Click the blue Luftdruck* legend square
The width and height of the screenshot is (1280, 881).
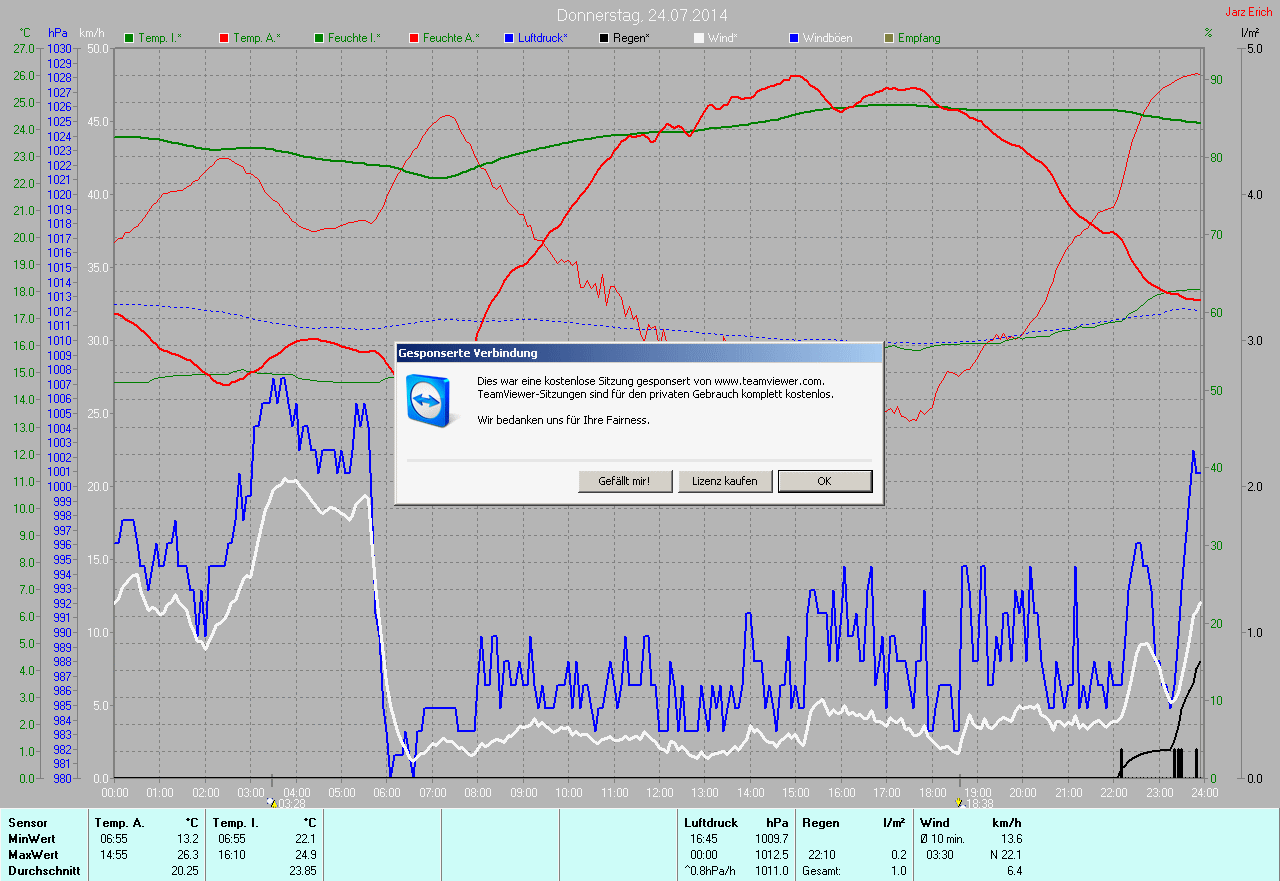pos(509,38)
